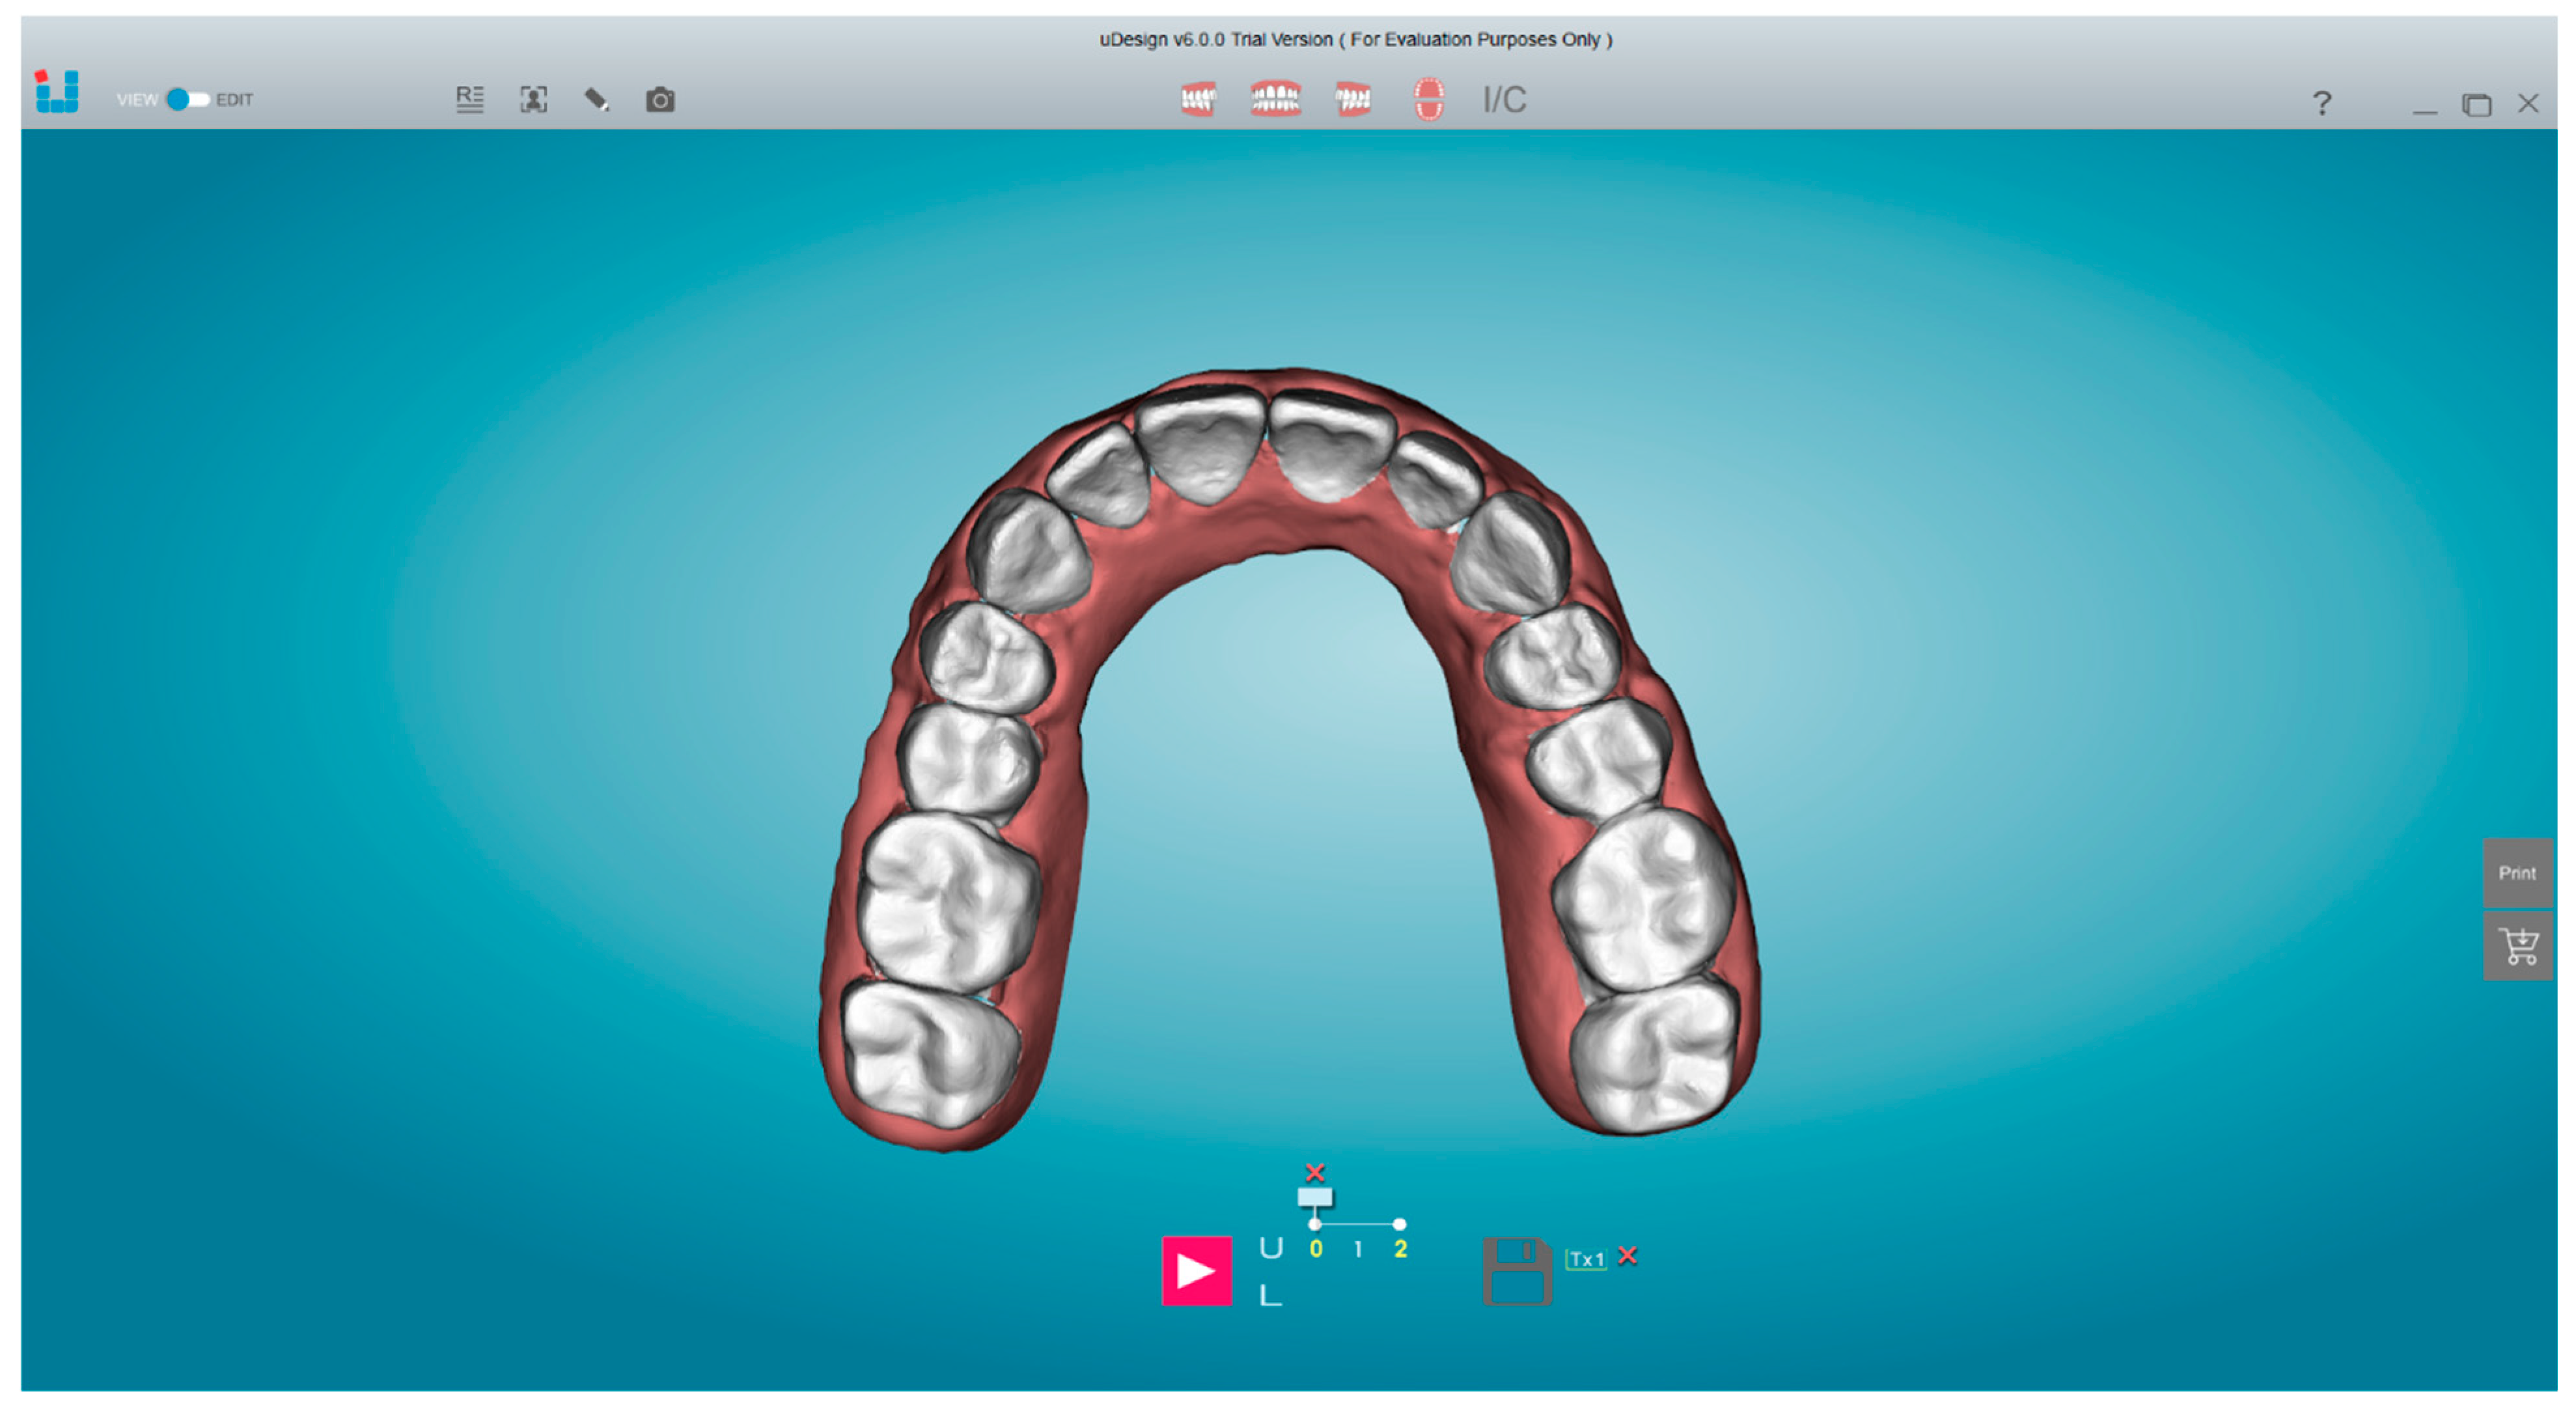The width and height of the screenshot is (2576, 1409).
Task: Click the stage slider handle at step 0
Action: [1314, 1198]
